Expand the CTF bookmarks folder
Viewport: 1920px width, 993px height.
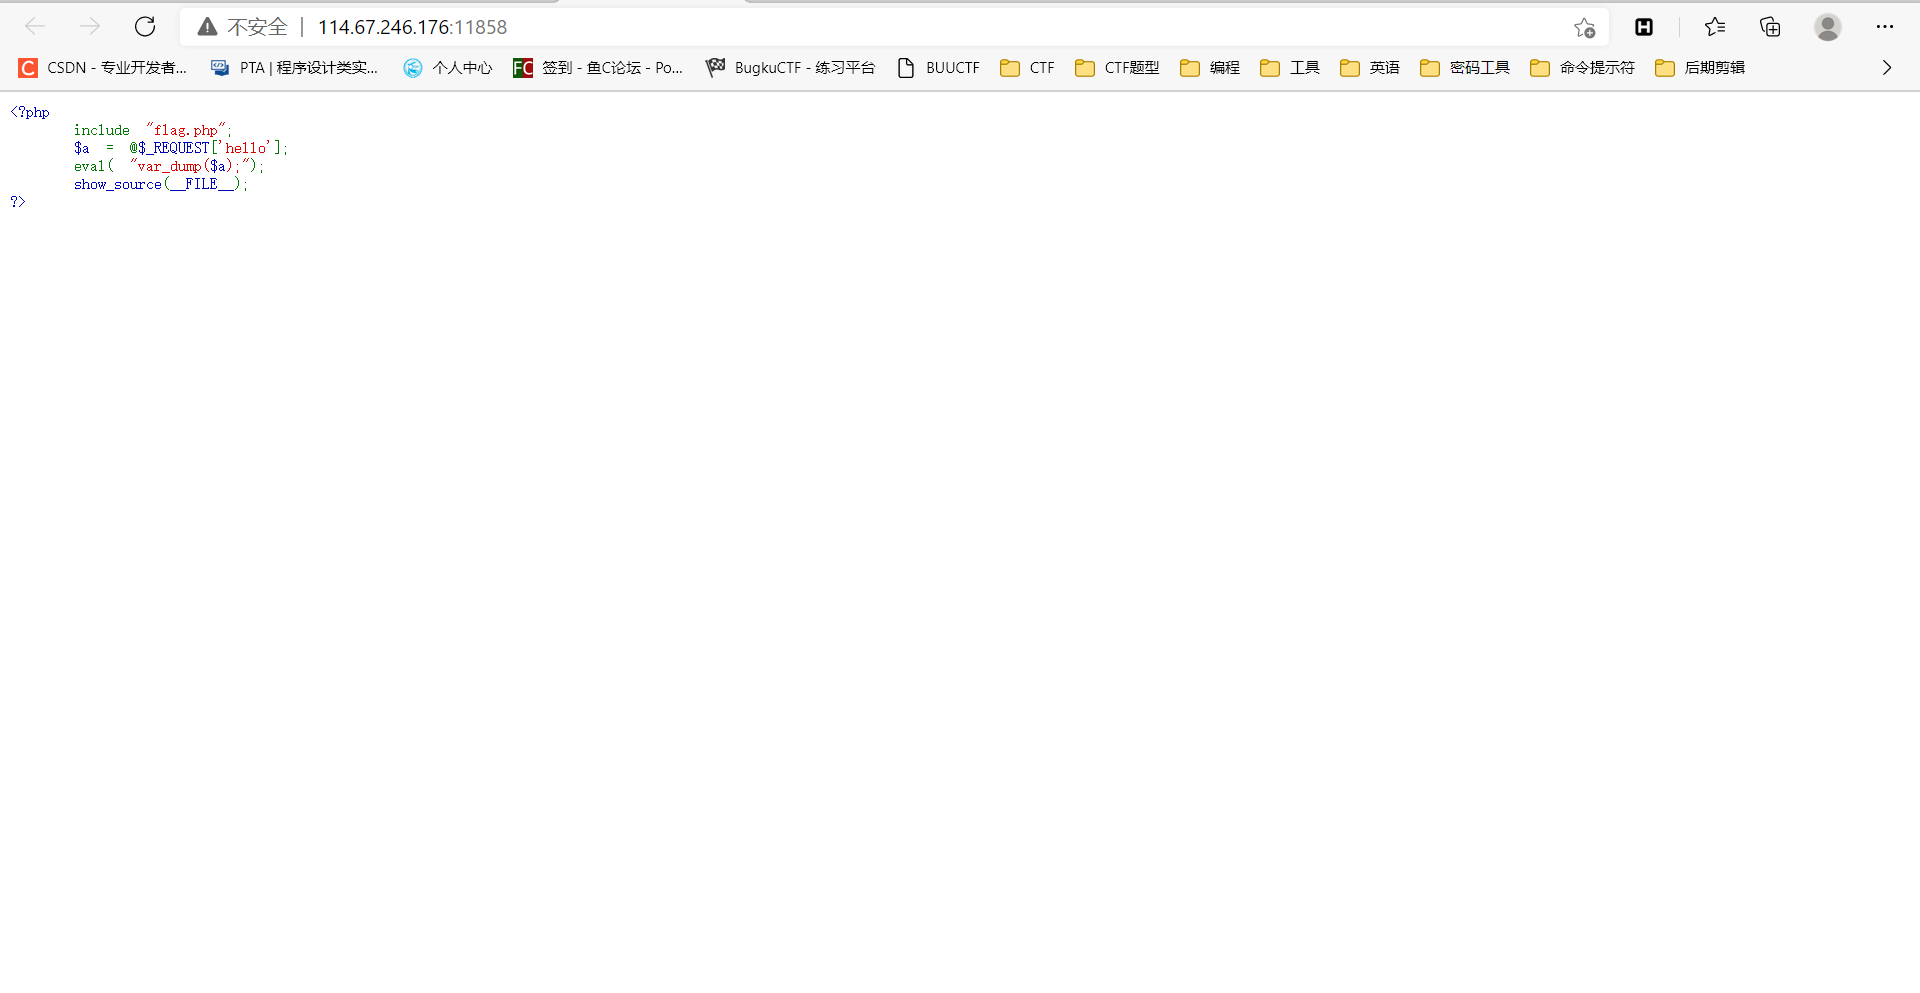[1027, 67]
